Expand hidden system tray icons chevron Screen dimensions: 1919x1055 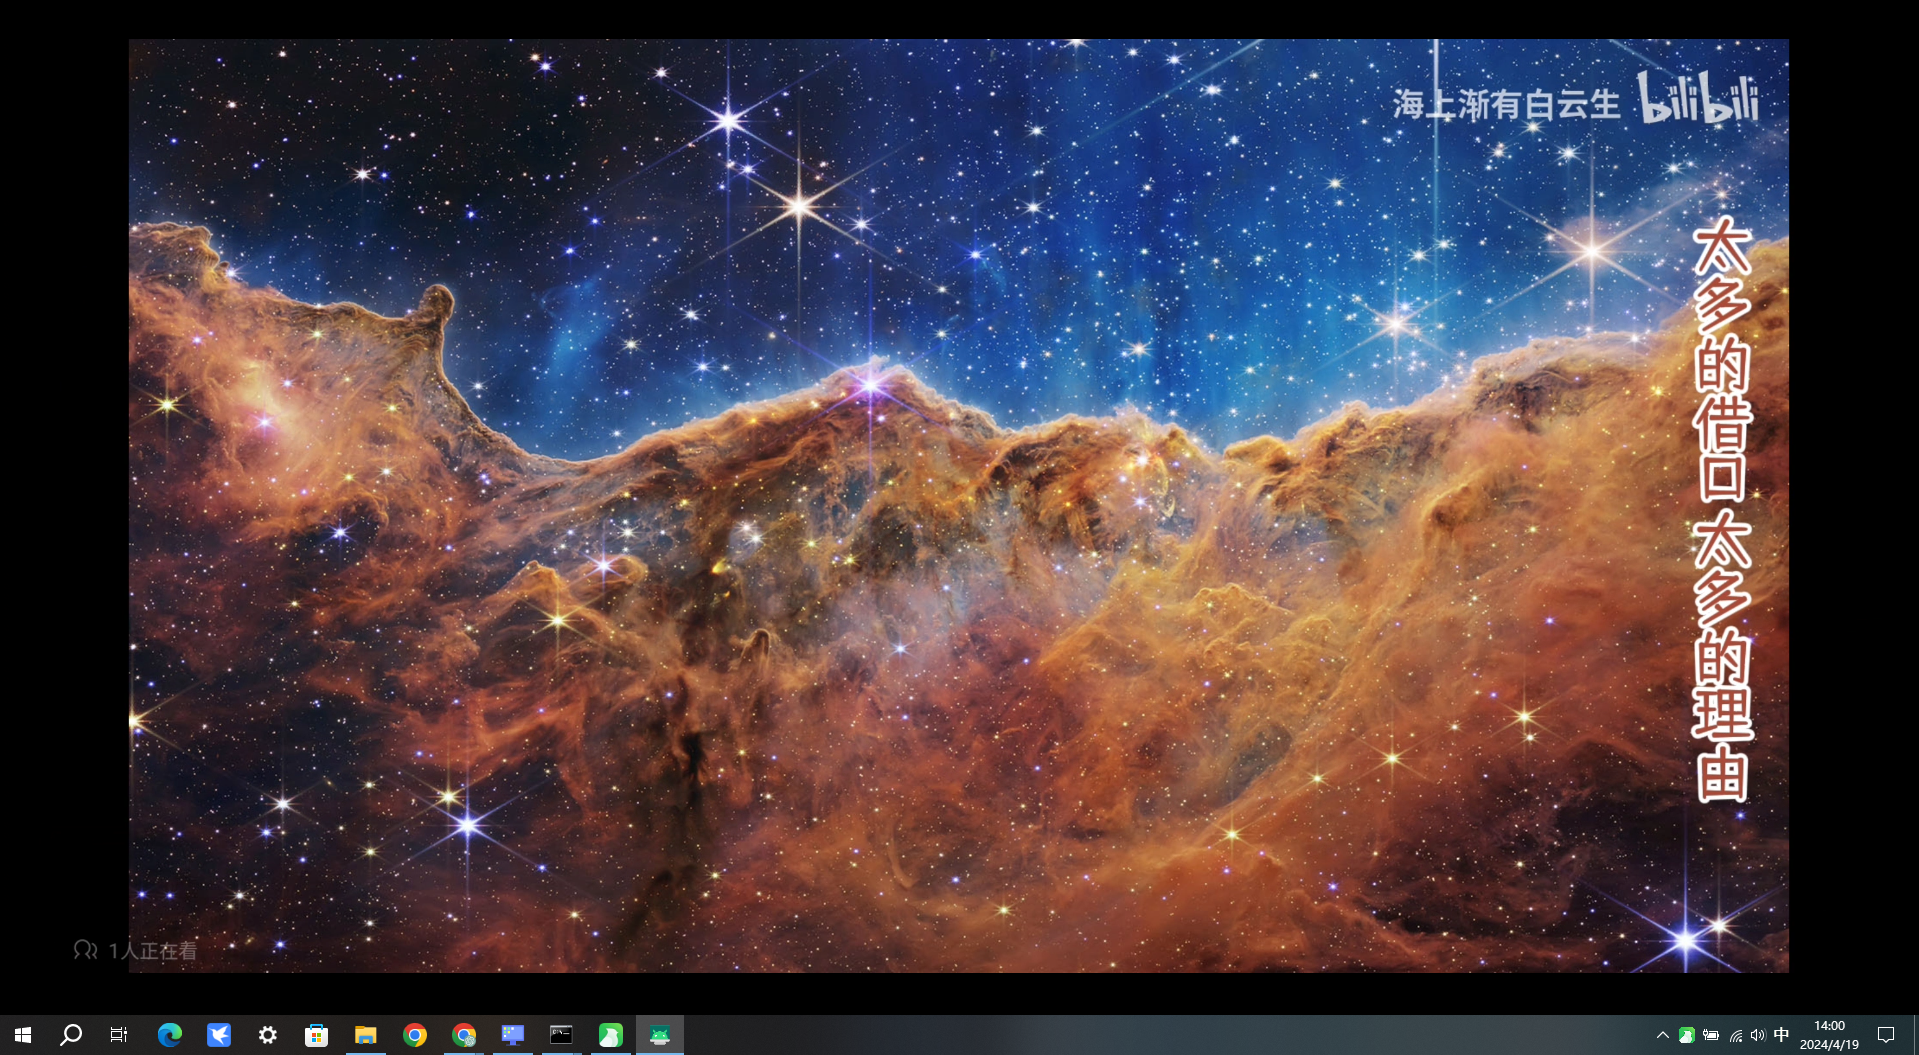(1662, 1035)
